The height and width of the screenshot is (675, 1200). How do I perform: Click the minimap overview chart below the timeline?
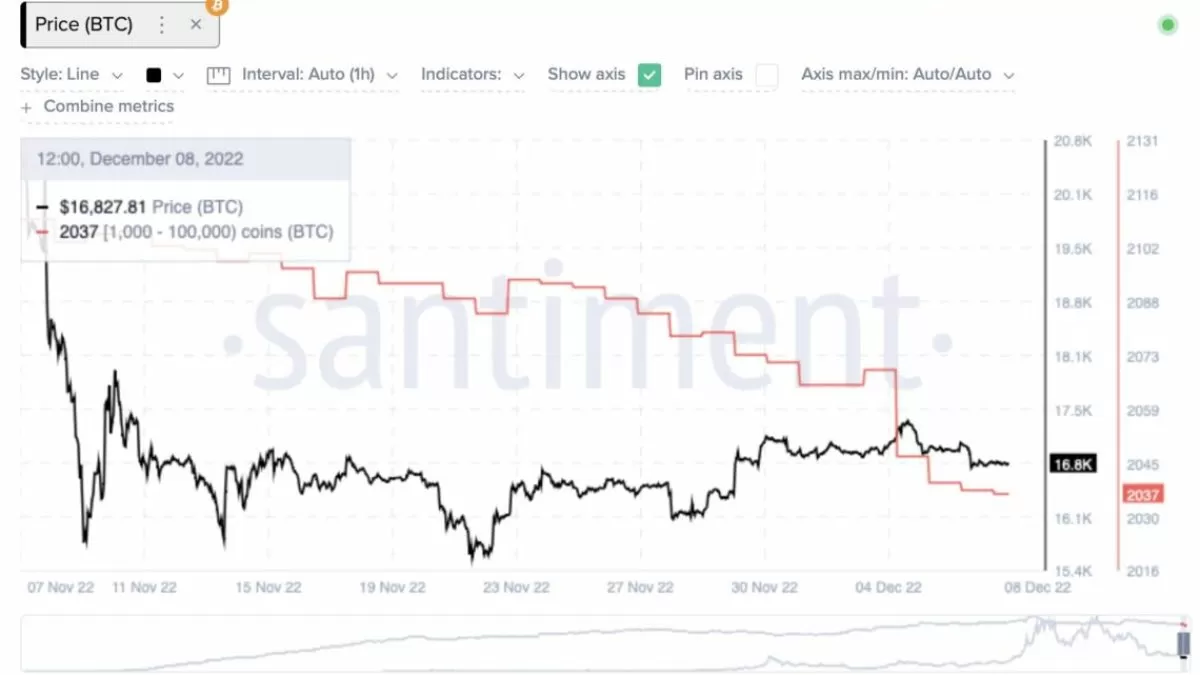click(600, 644)
